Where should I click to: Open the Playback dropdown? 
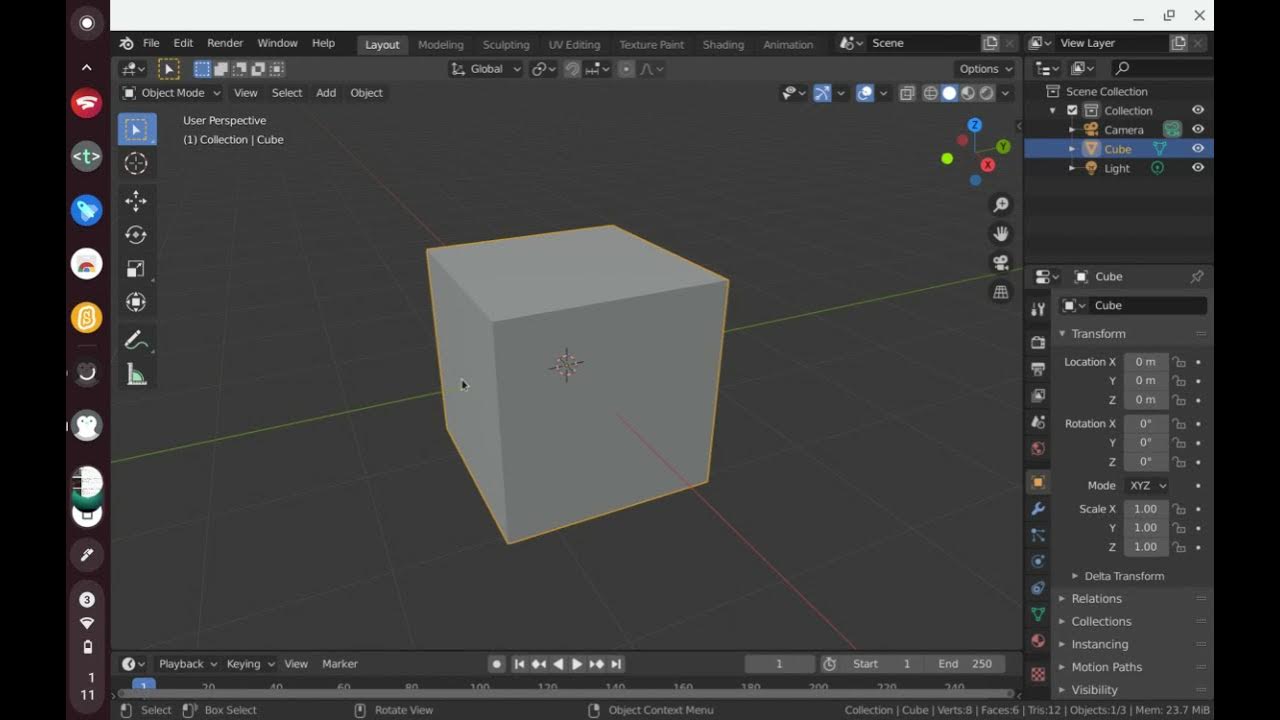point(188,664)
